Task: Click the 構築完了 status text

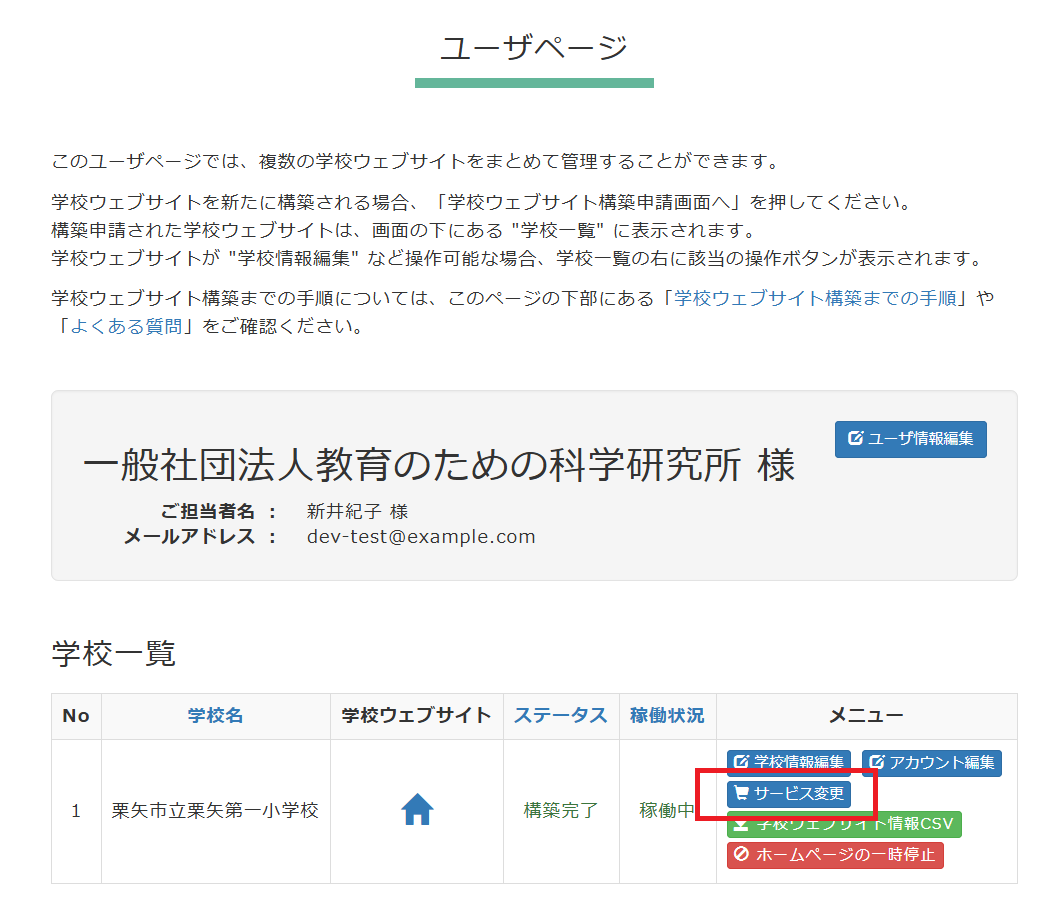Action: tap(560, 811)
